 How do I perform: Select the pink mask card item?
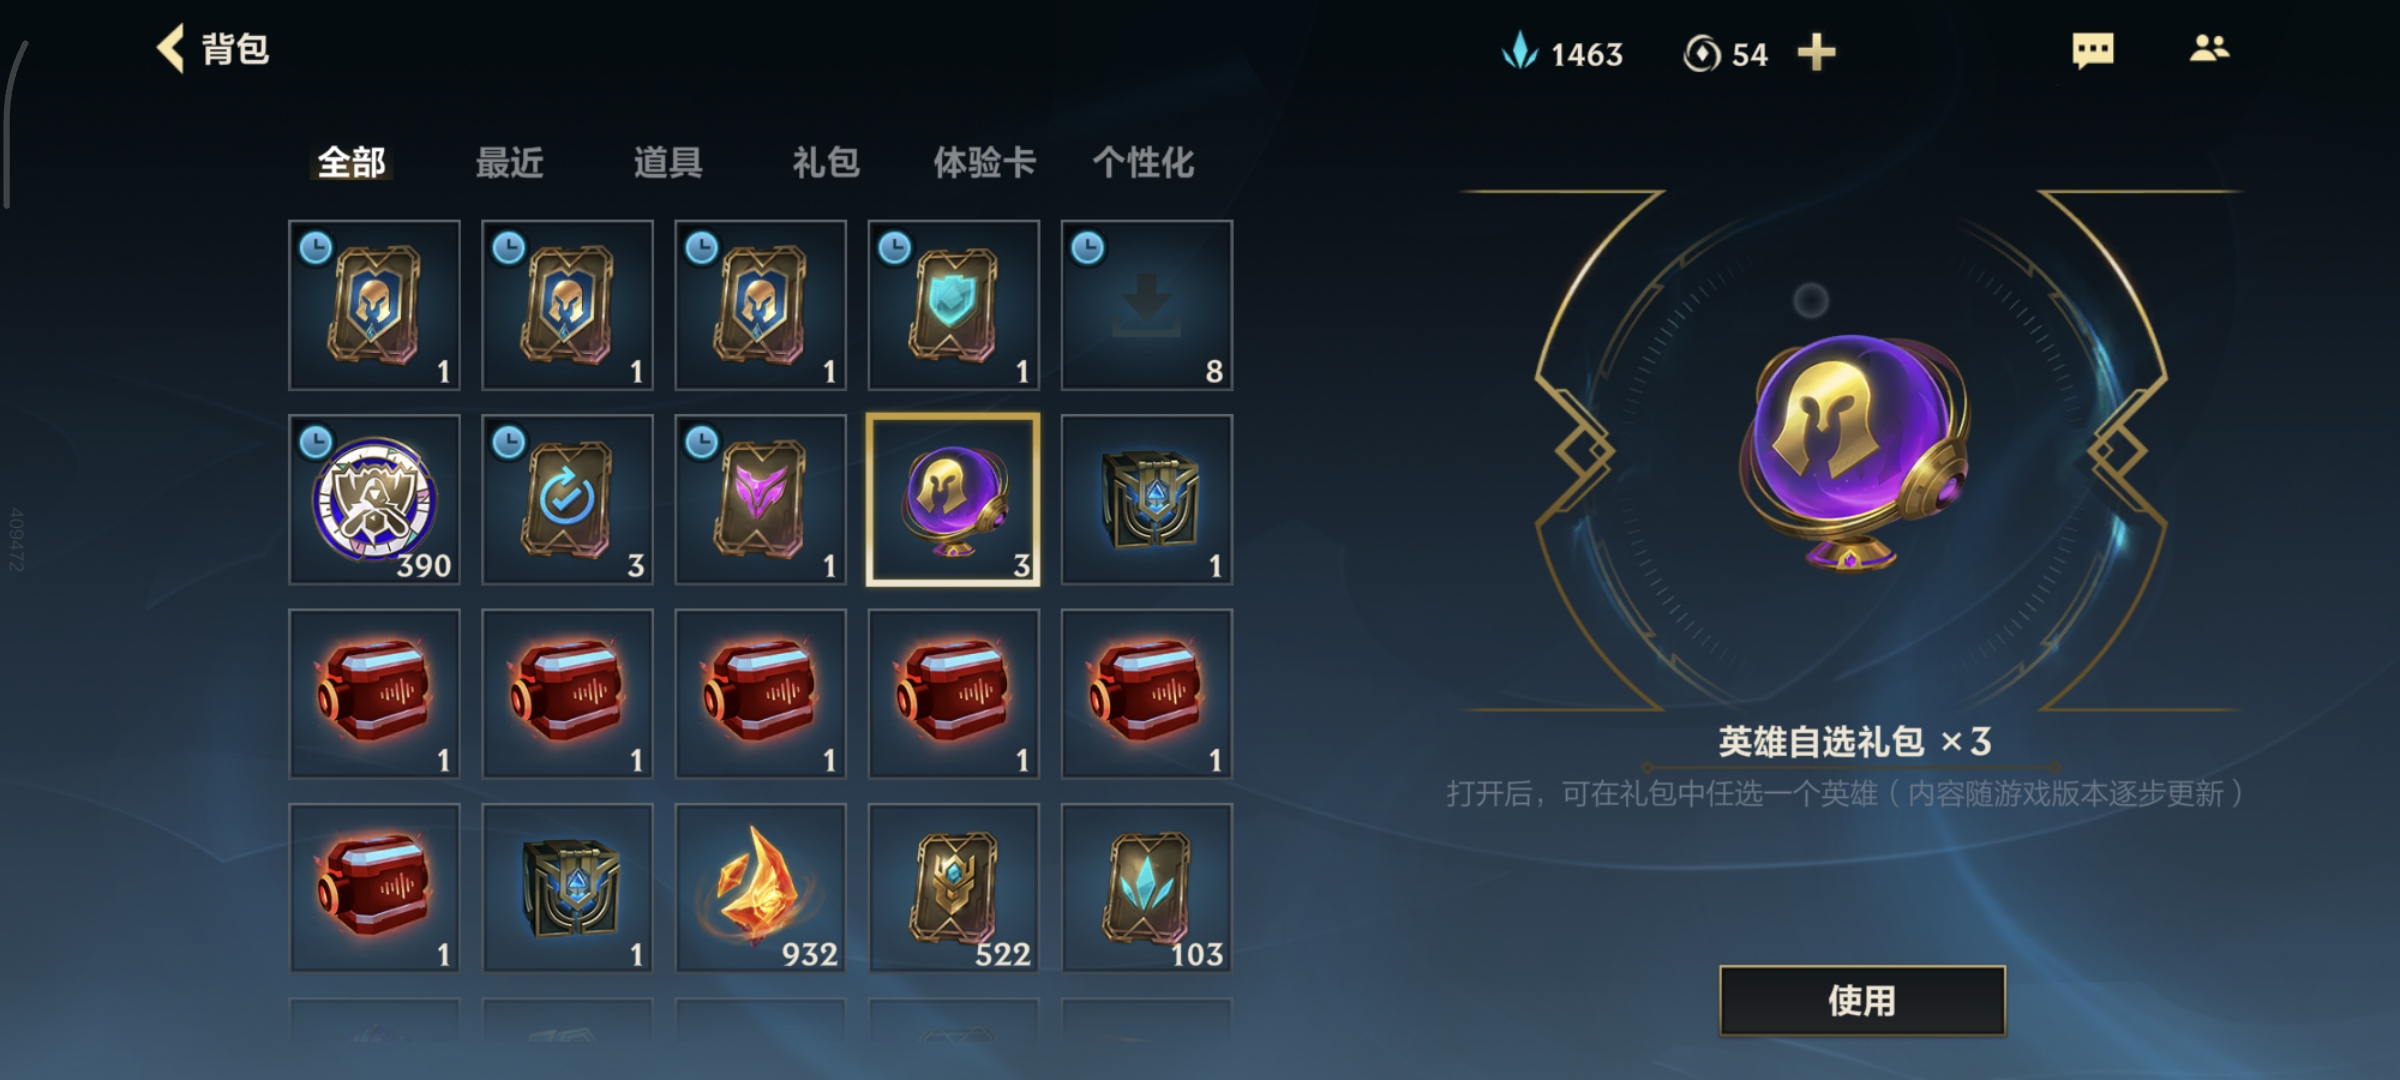point(760,500)
